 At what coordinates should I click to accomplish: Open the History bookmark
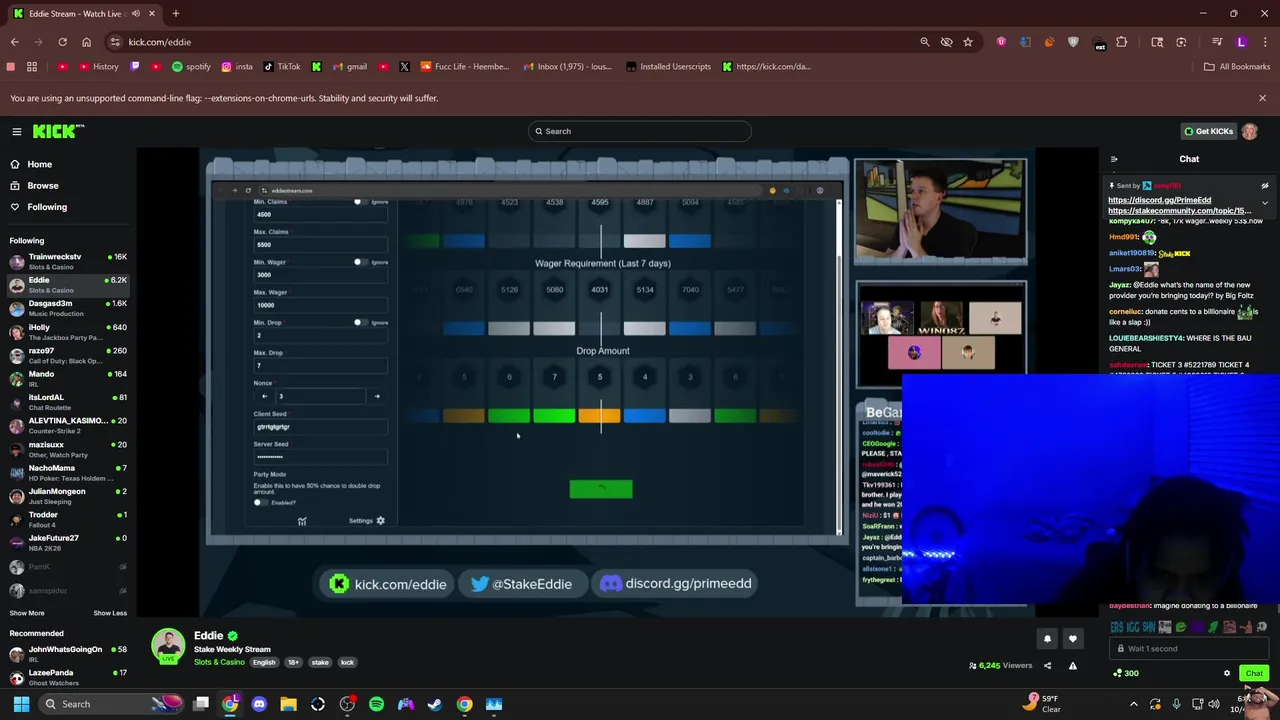coord(99,67)
